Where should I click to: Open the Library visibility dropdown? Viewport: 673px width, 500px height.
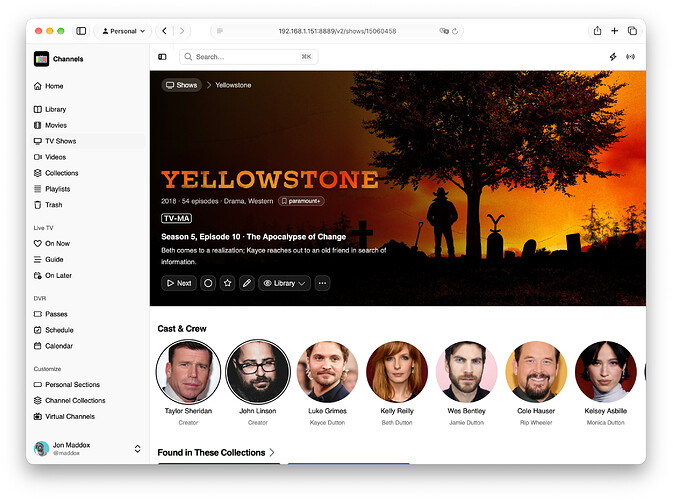coord(284,283)
